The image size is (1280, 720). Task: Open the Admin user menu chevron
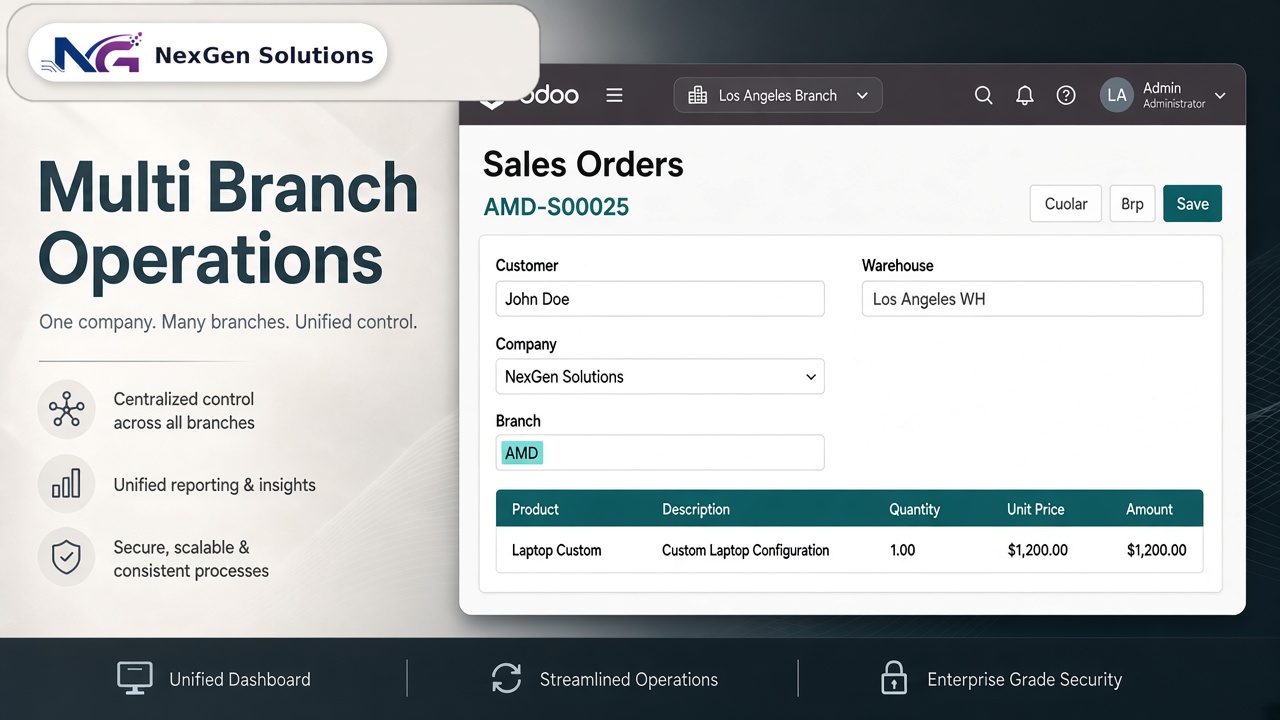1220,96
